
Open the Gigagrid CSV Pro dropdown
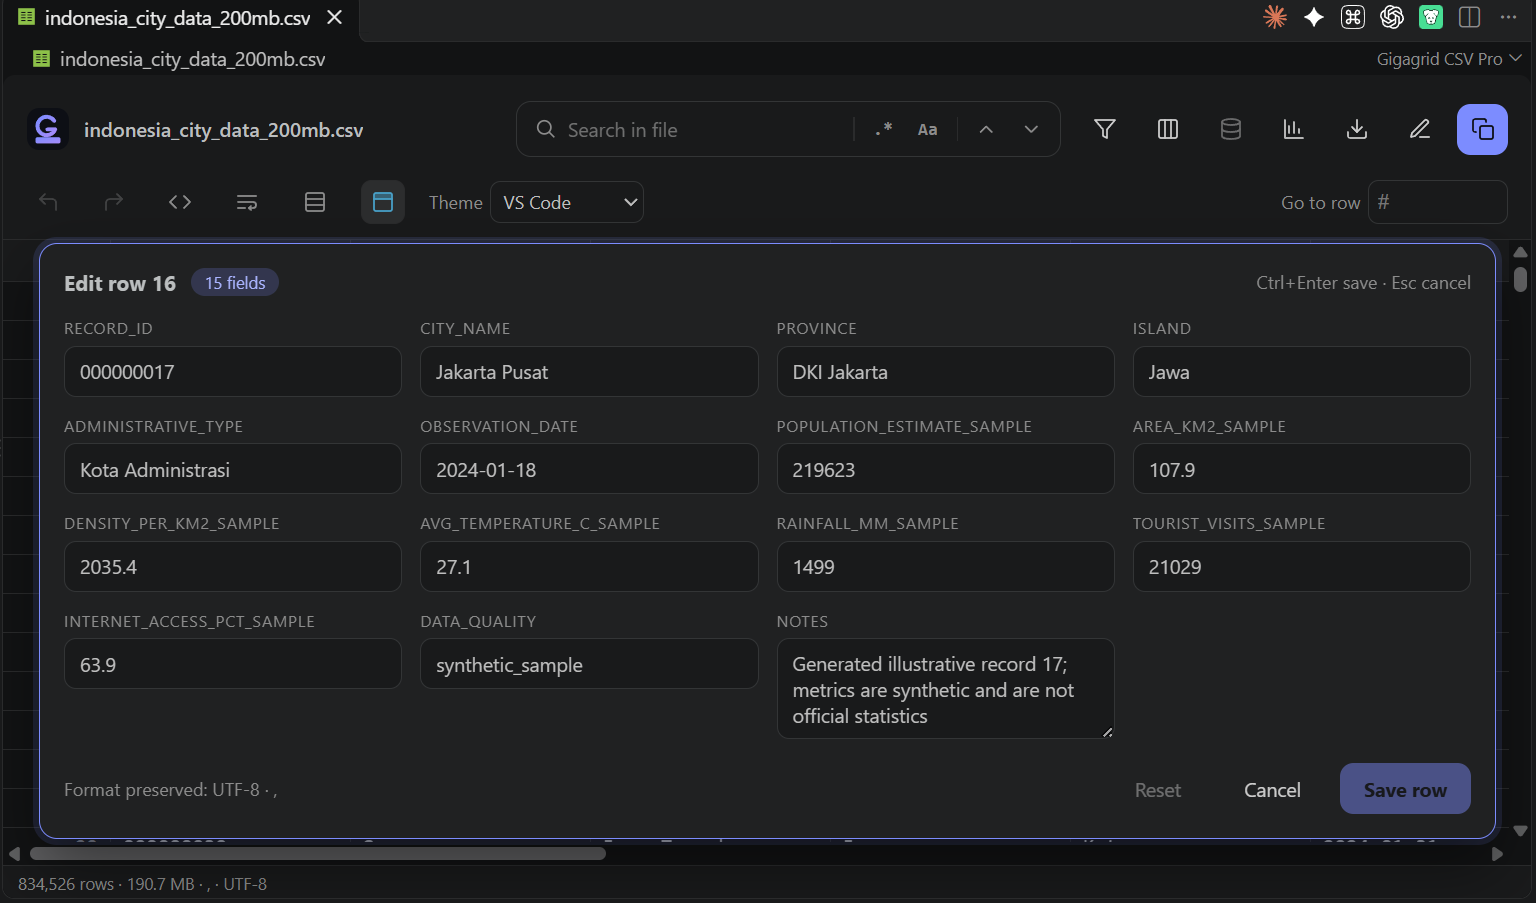coord(1449,59)
